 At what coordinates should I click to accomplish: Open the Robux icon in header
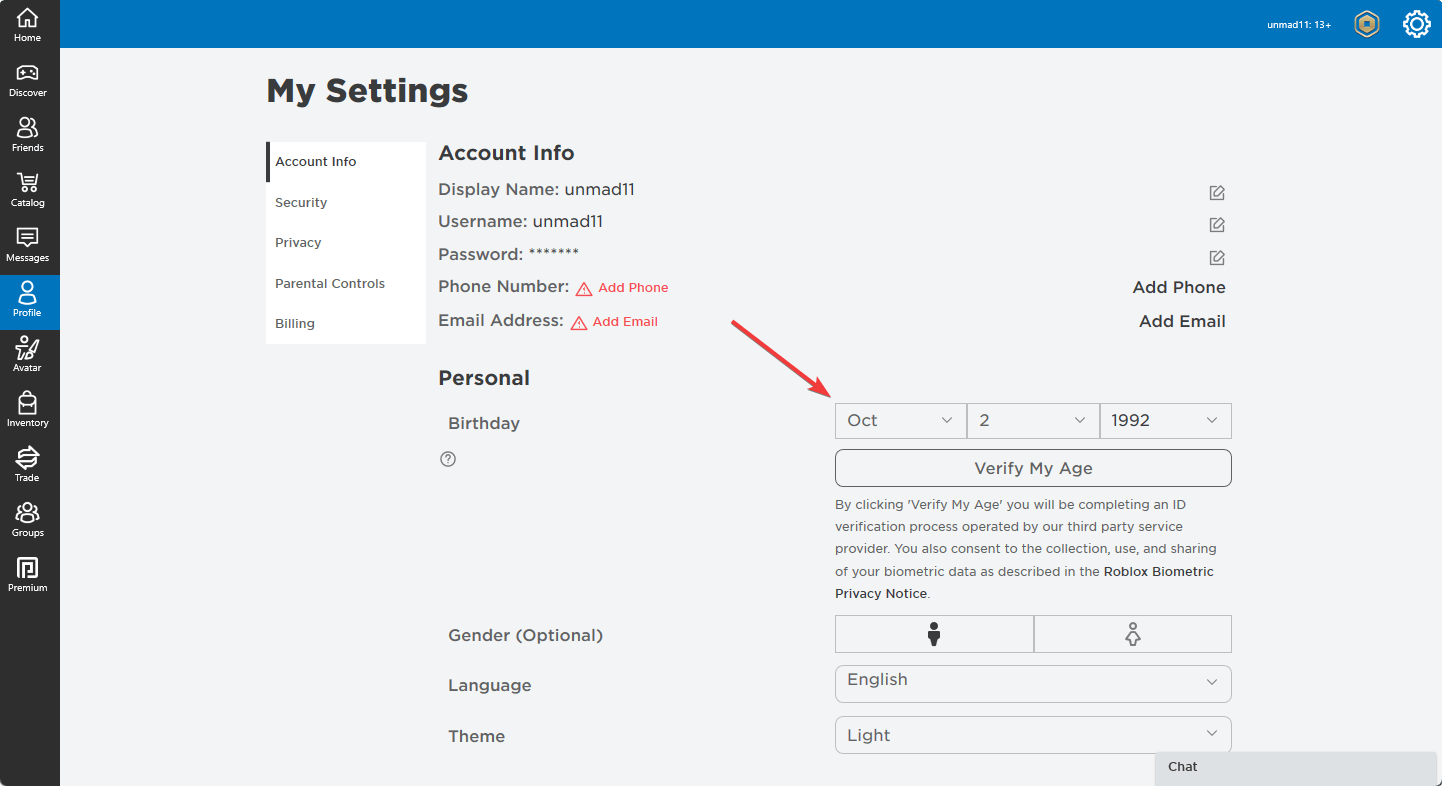(1366, 24)
